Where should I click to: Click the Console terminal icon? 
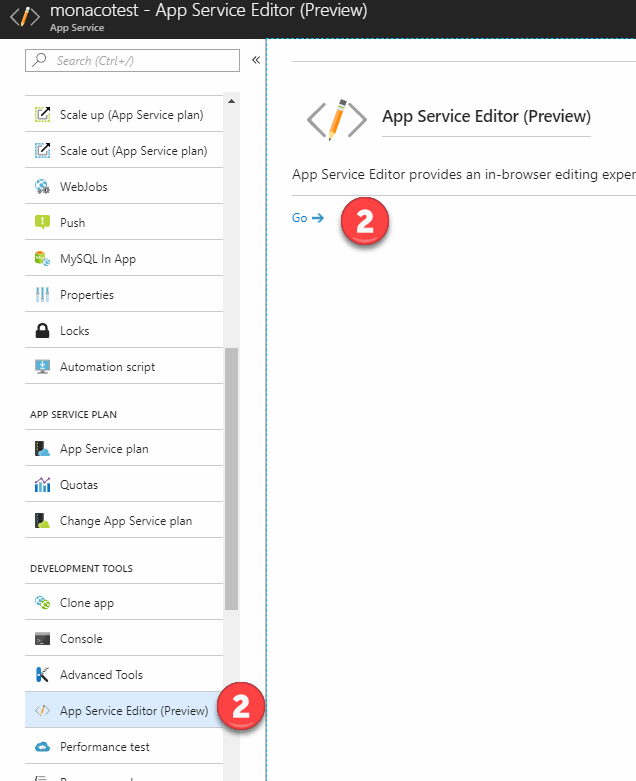(42, 639)
